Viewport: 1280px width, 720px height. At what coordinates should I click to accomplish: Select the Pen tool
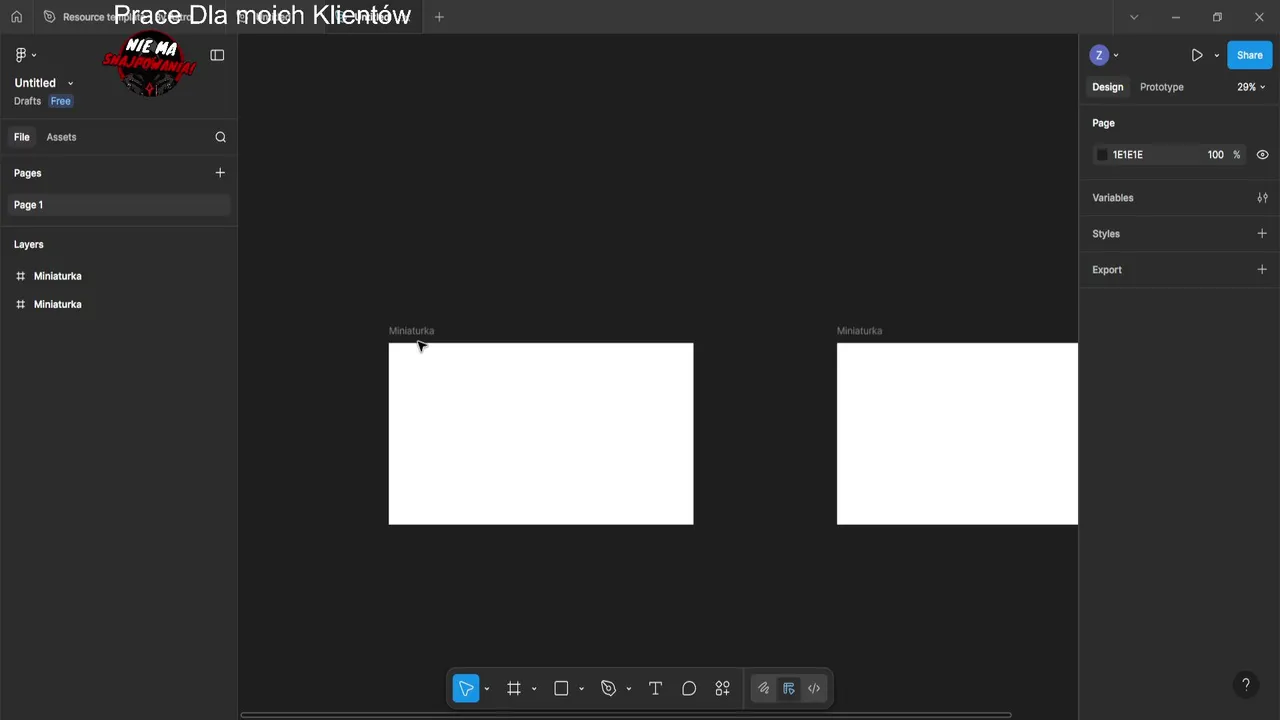[608, 688]
